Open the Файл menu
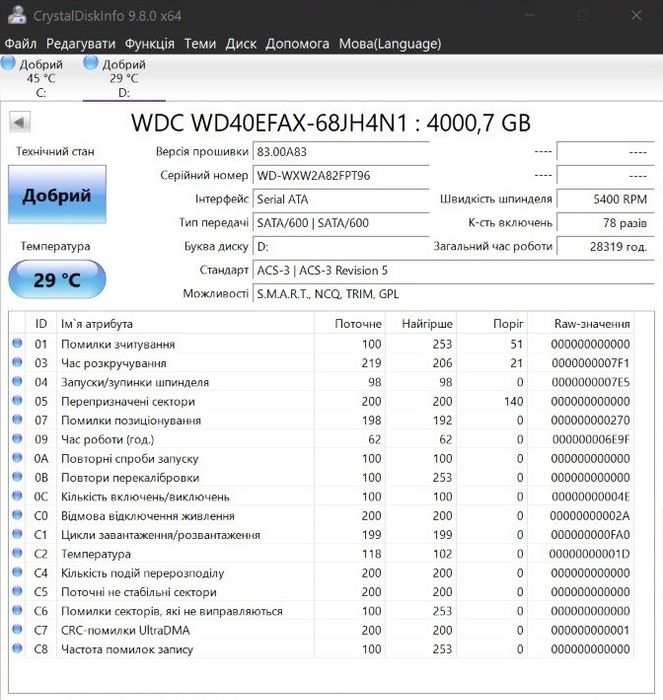This screenshot has height=700, width=663. pyautogui.click(x=21, y=44)
